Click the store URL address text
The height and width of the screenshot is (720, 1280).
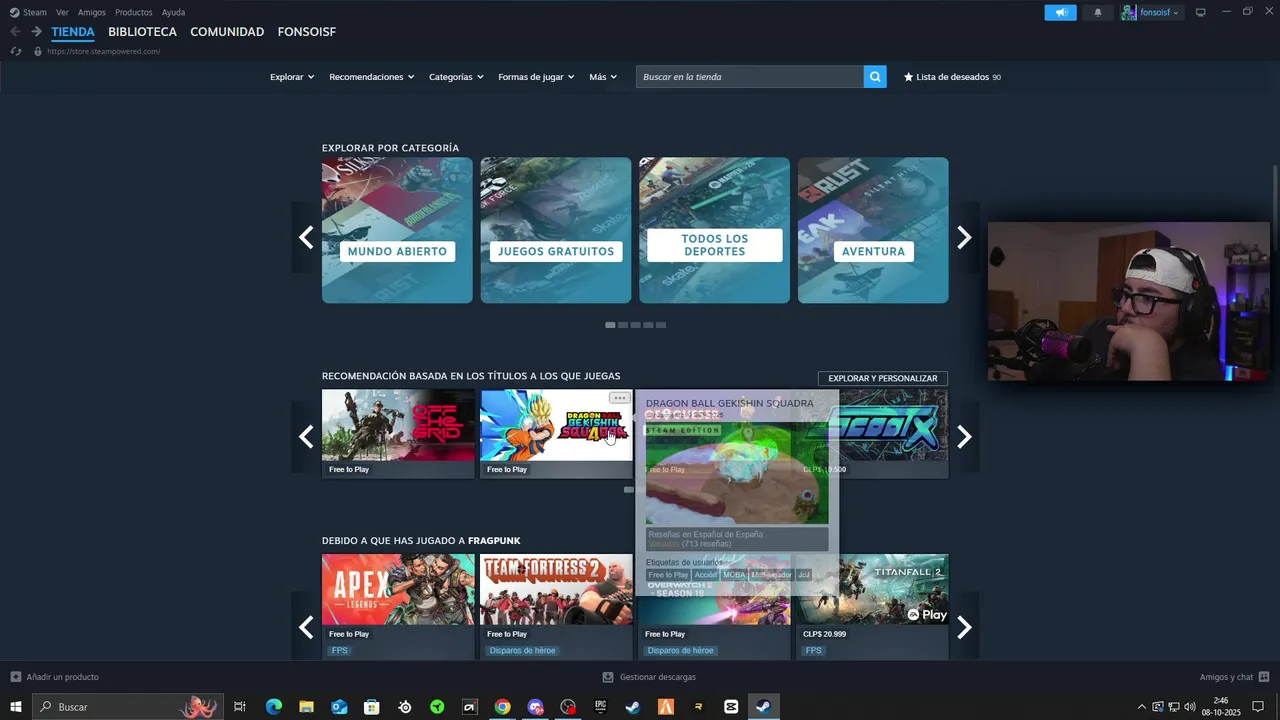coord(103,51)
